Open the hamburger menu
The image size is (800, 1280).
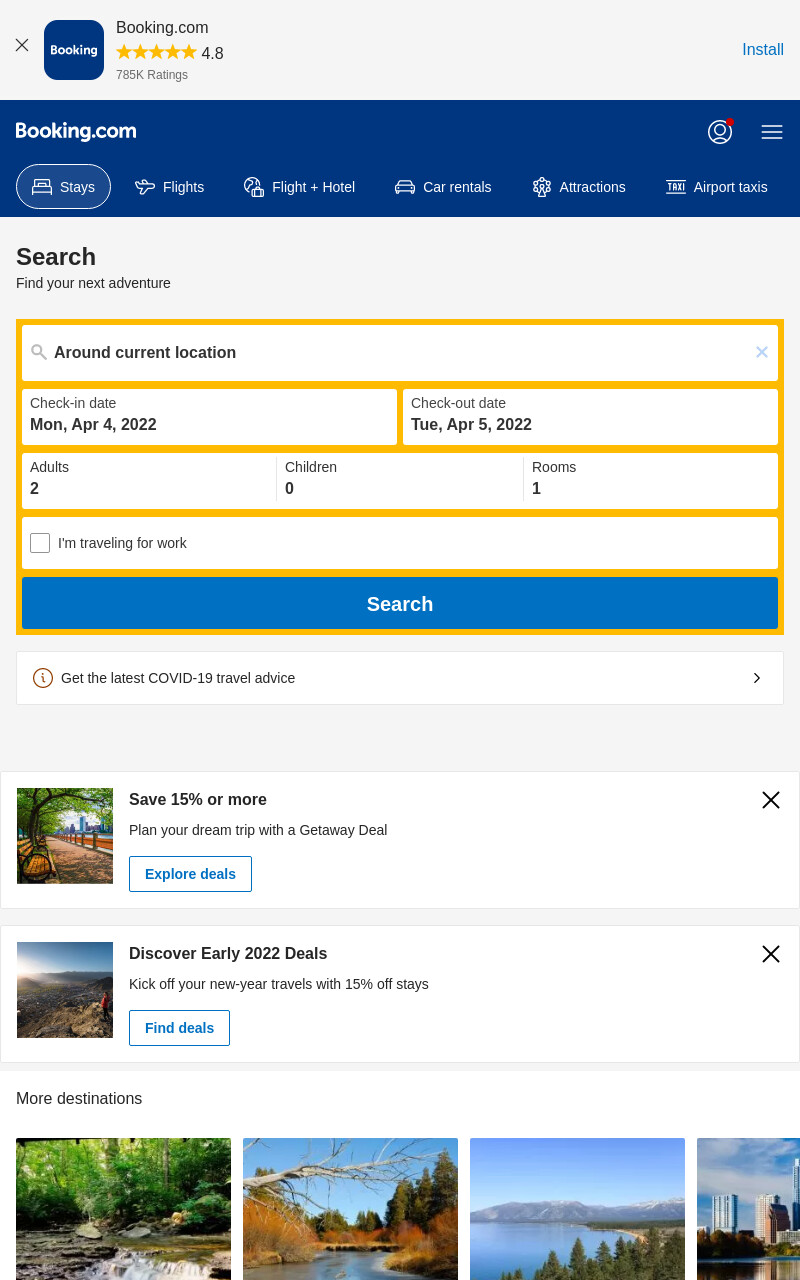pos(772,132)
